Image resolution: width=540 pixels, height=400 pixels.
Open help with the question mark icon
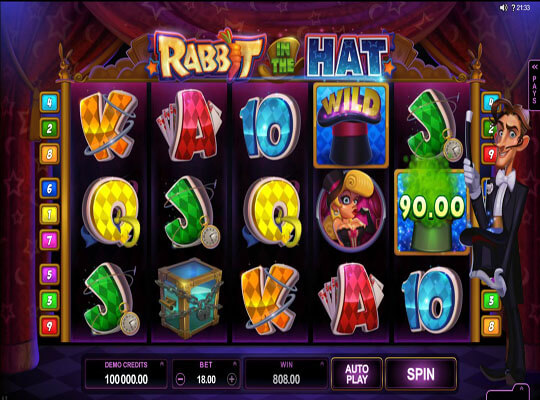[513, 8]
